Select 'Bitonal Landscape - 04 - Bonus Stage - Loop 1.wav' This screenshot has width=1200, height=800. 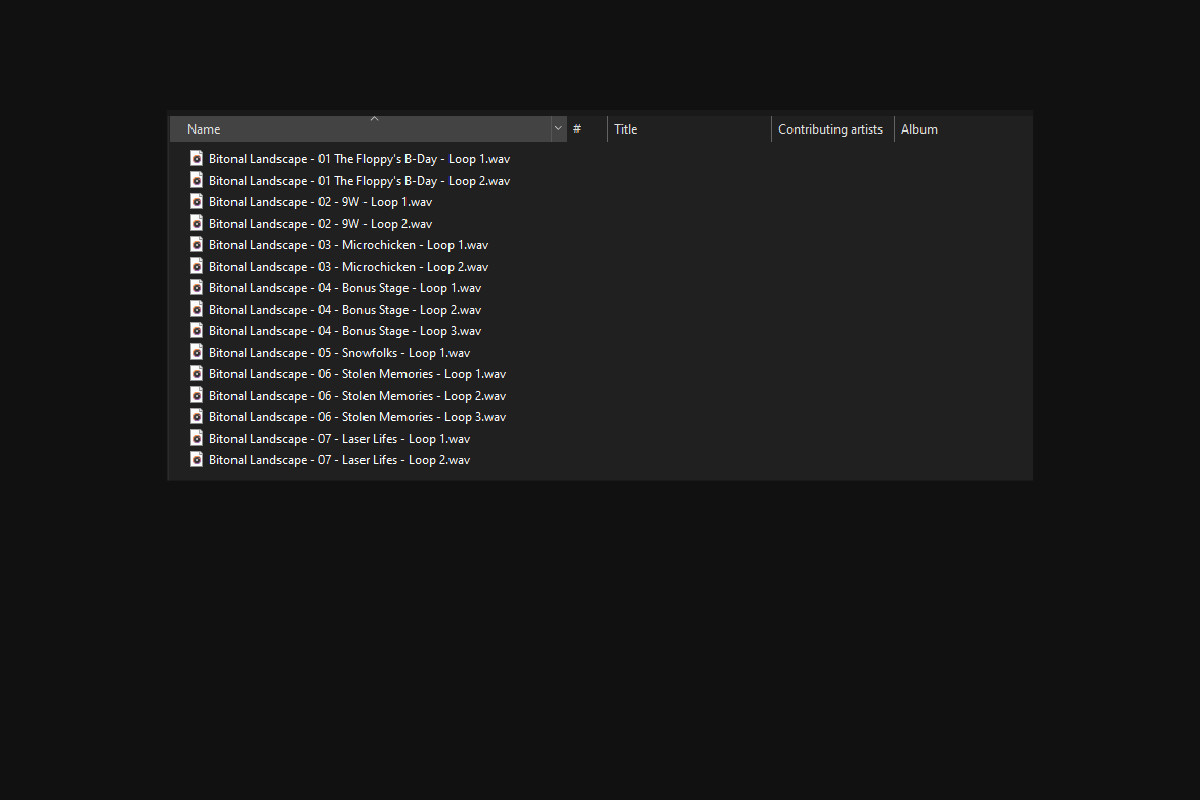[x=345, y=288]
